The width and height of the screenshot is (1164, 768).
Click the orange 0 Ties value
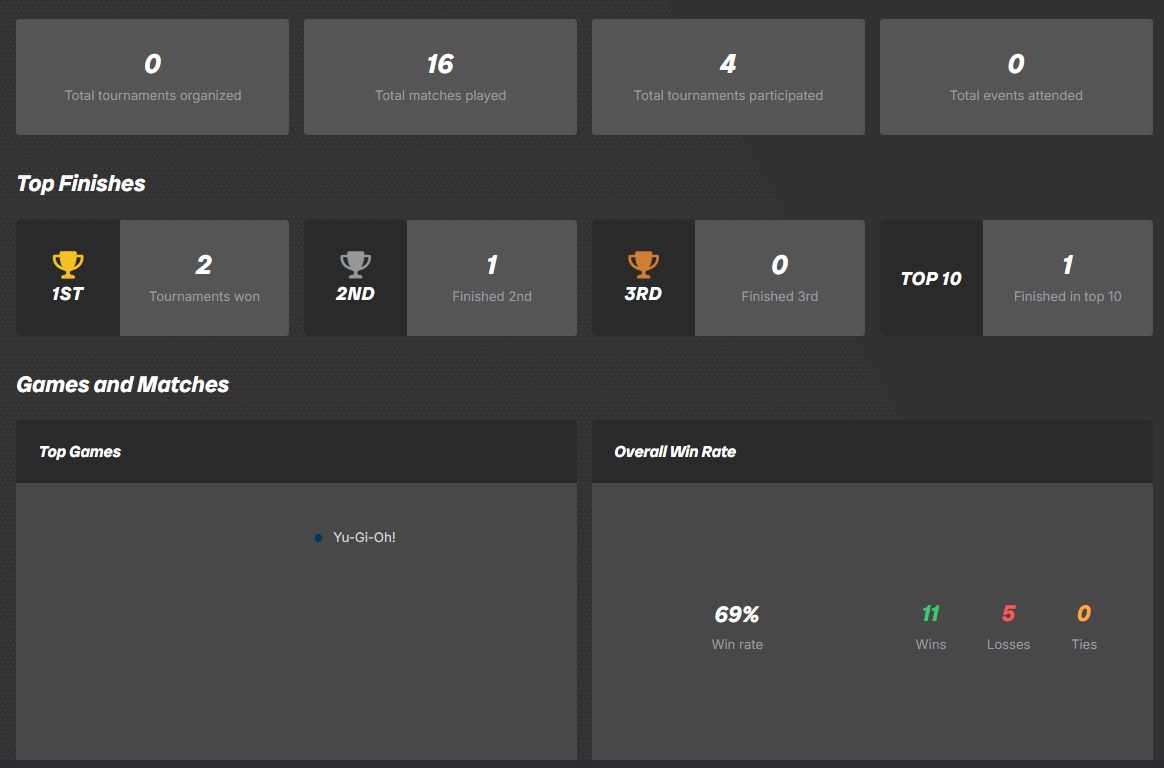1084,614
